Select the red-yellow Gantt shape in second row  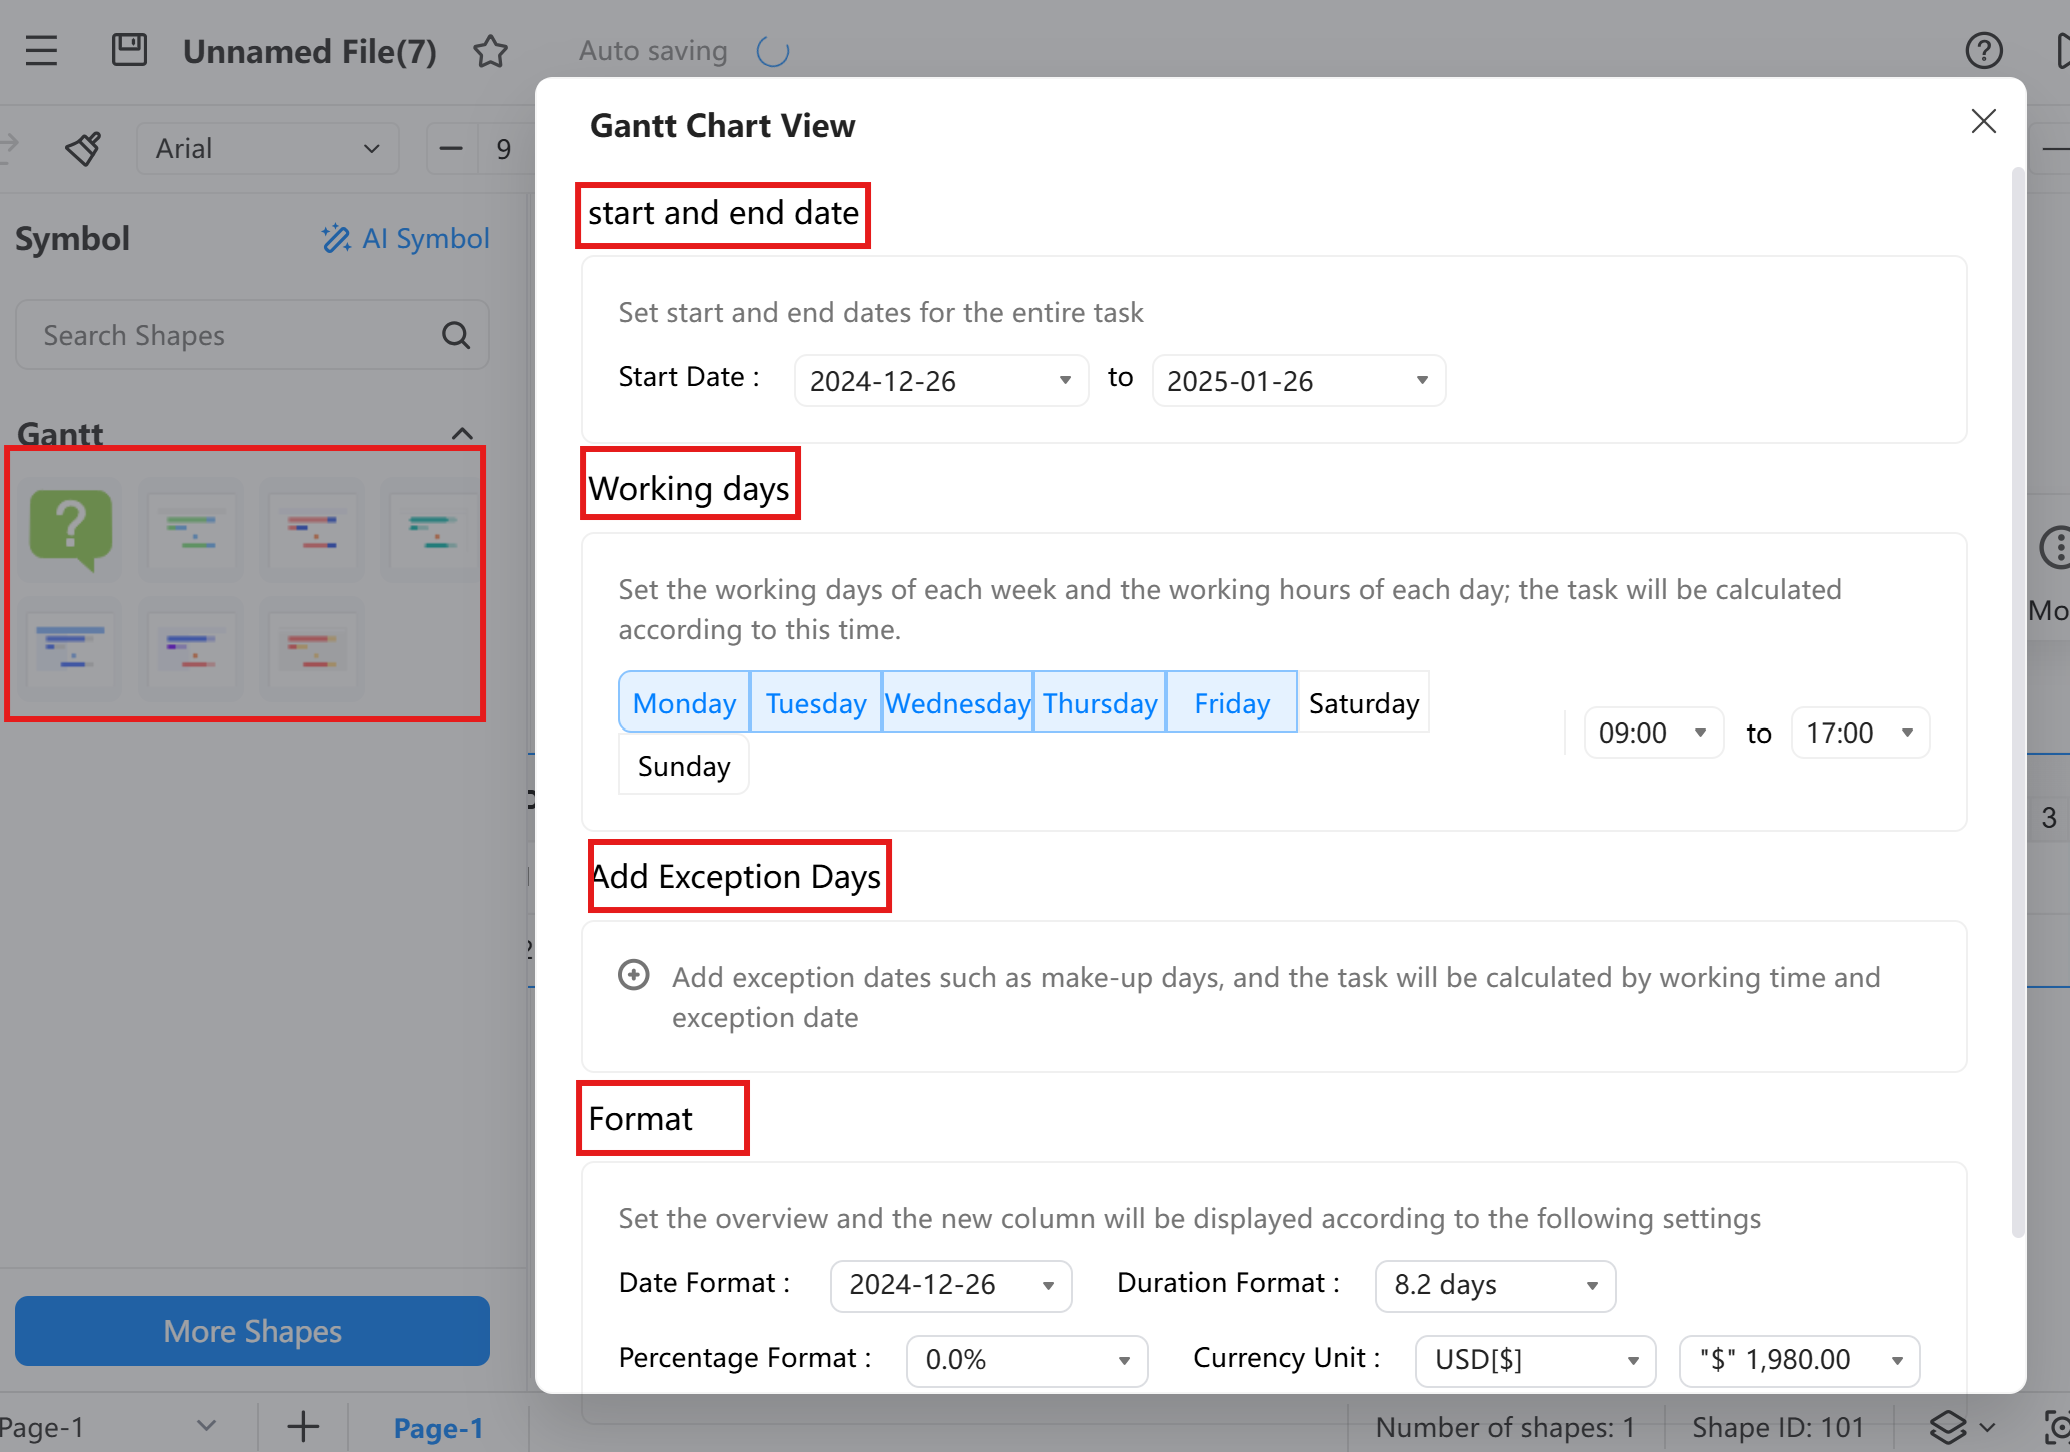coord(312,648)
